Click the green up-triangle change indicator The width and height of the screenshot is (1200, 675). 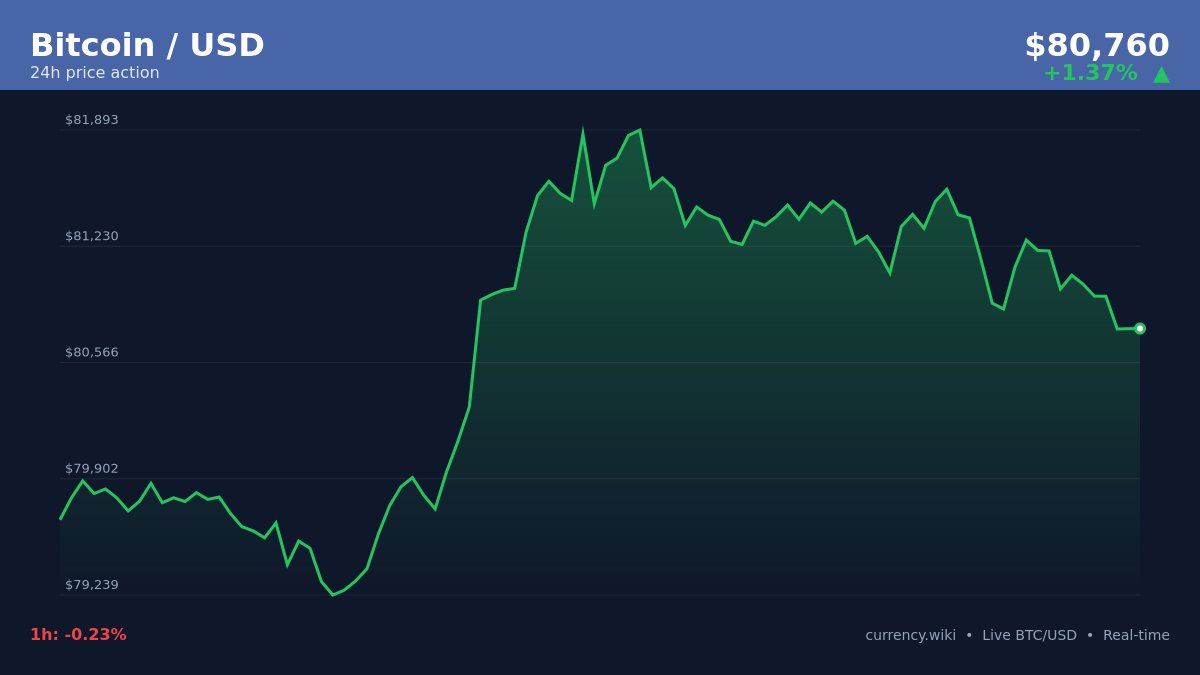coord(1161,74)
